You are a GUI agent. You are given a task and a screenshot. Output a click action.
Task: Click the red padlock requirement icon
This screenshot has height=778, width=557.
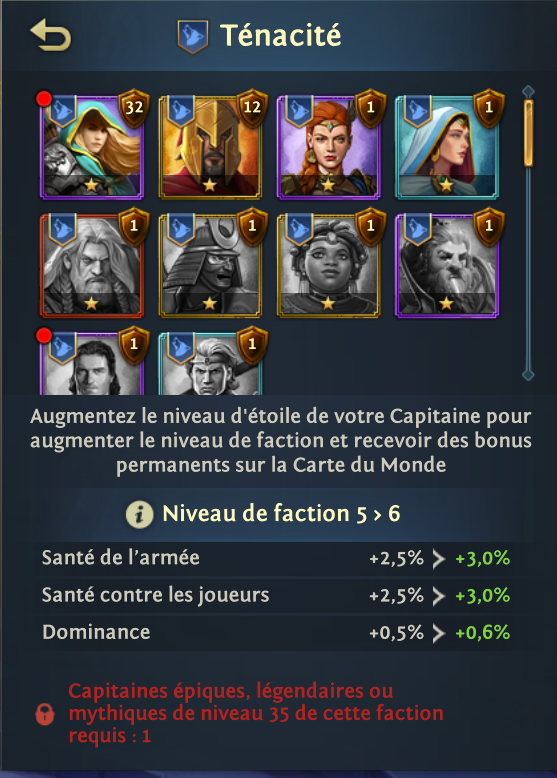tap(45, 714)
